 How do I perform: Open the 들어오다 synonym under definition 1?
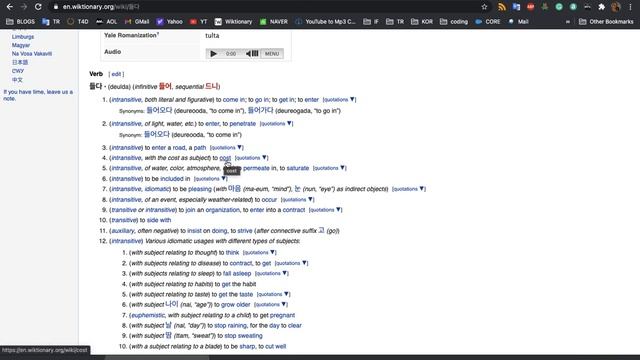point(159,110)
